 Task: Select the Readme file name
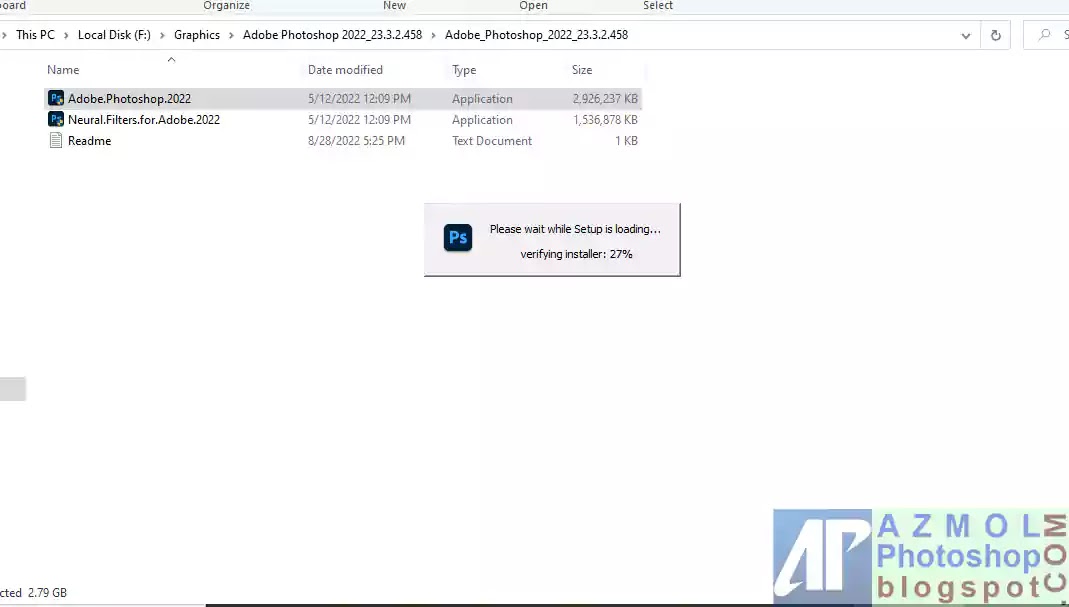(x=89, y=140)
